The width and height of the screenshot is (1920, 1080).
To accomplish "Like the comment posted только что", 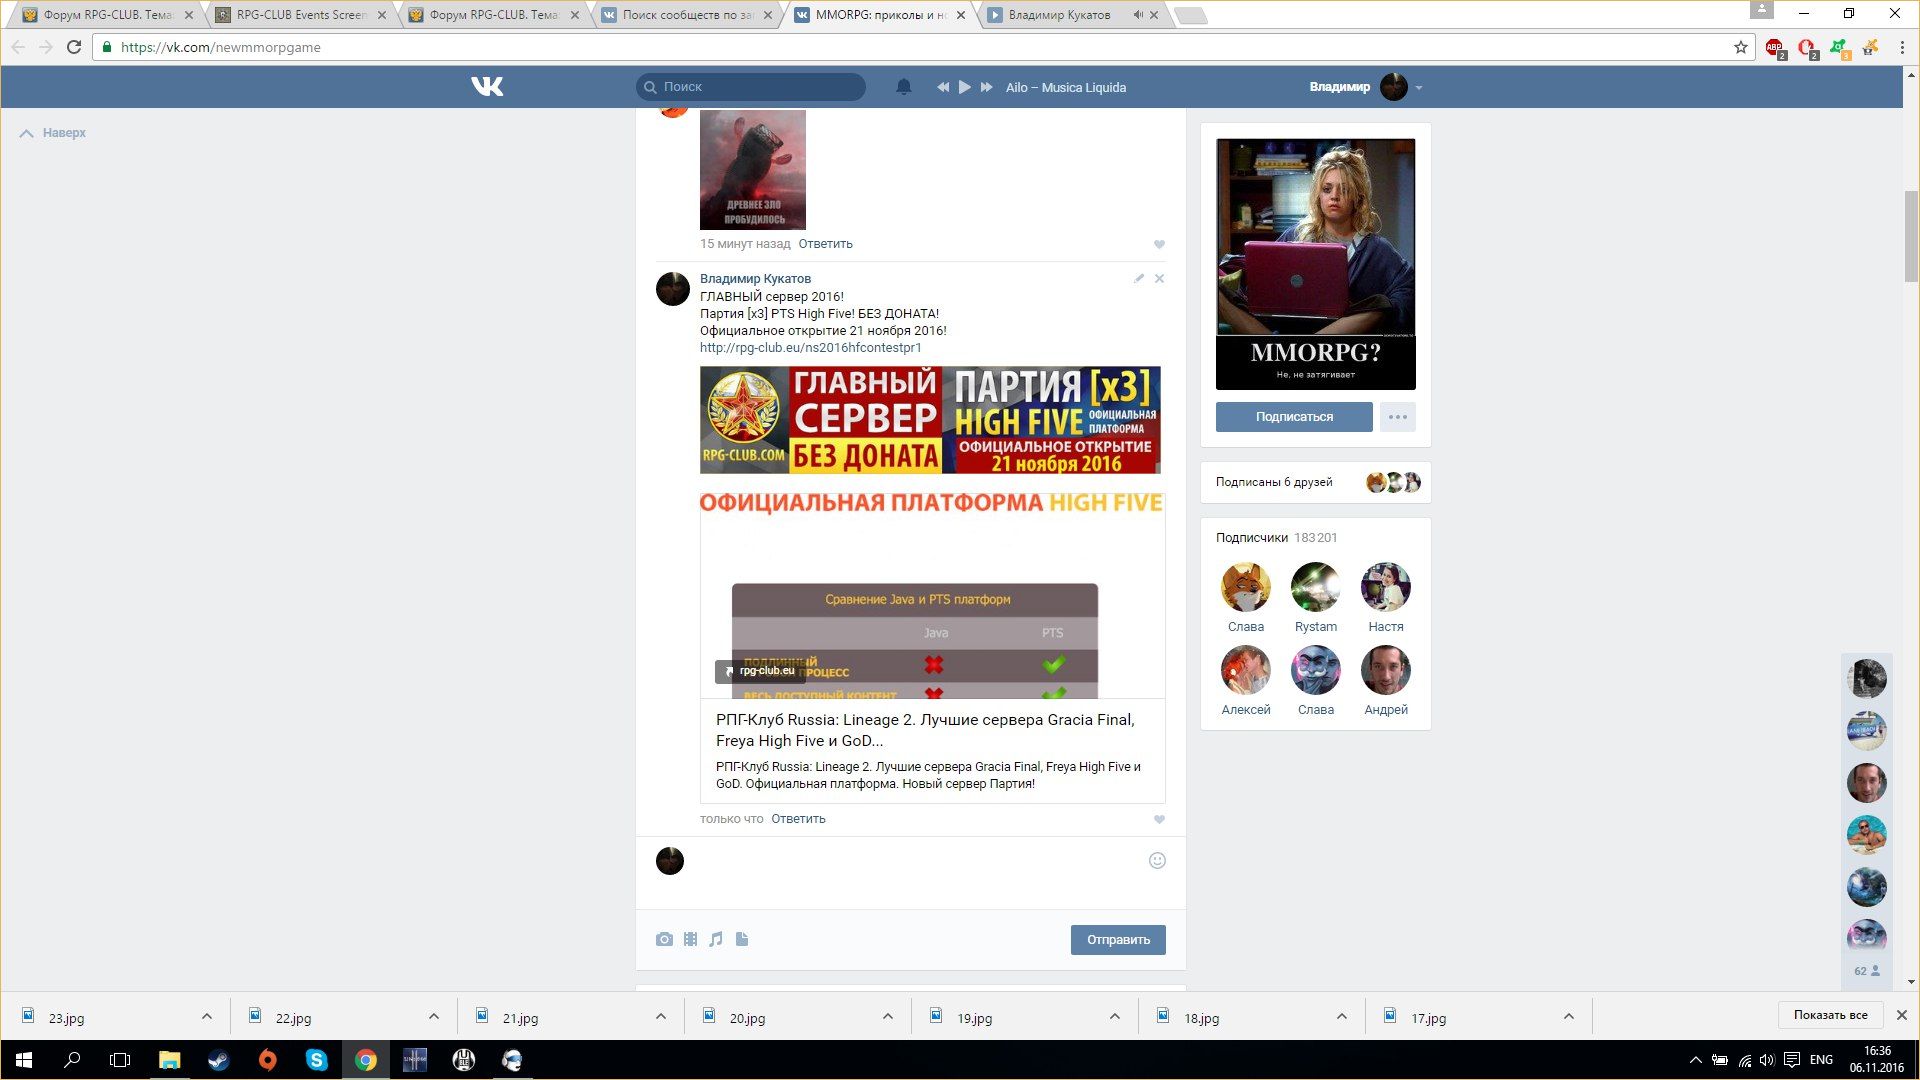I will [x=1159, y=819].
